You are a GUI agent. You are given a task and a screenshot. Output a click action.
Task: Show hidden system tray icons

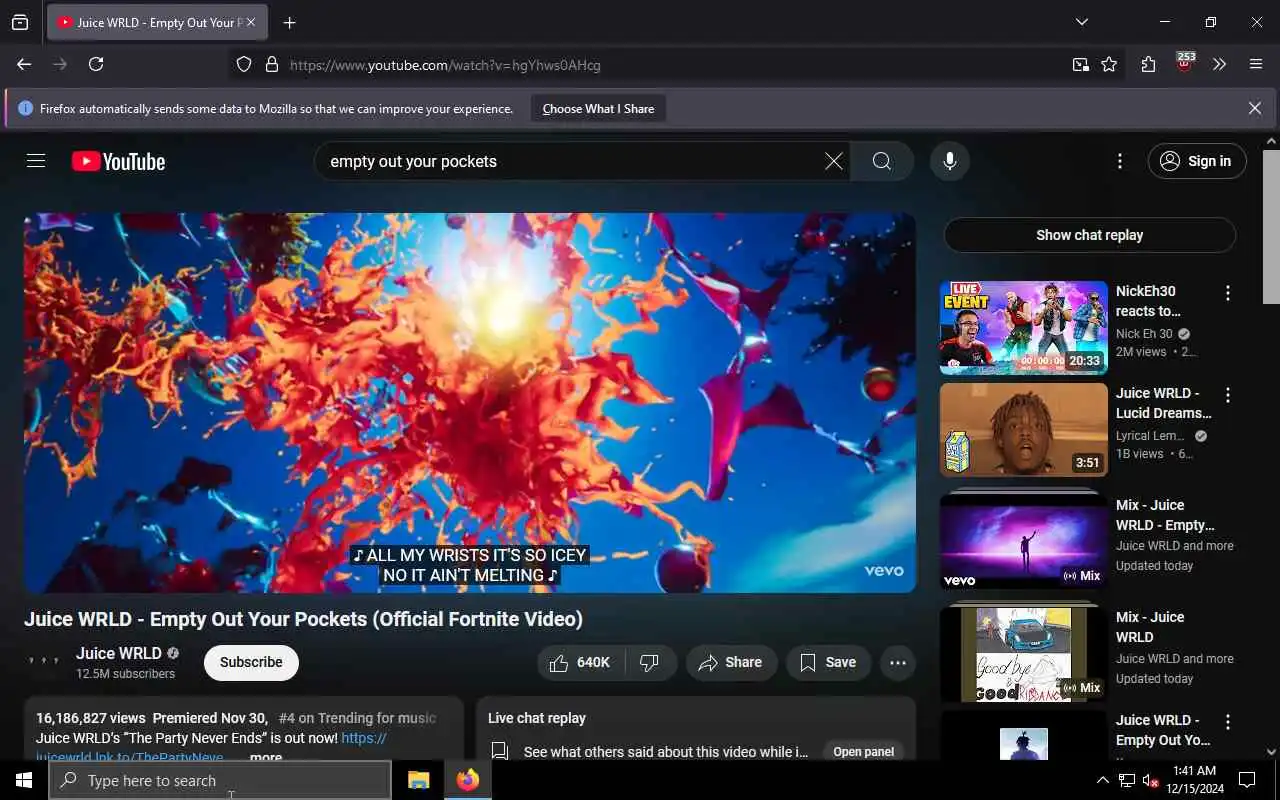pyautogui.click(x=1103, y=780)
